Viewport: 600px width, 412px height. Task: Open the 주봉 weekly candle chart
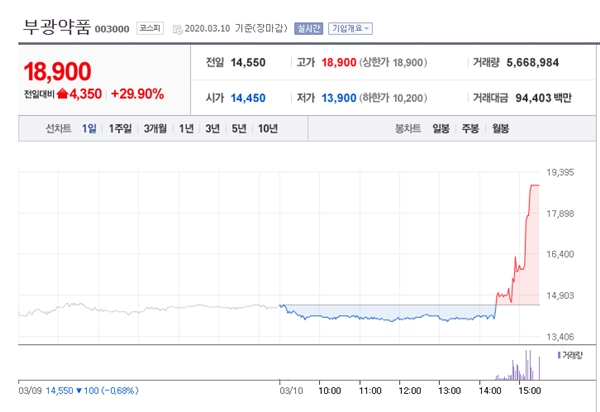(x=470, y=129)
